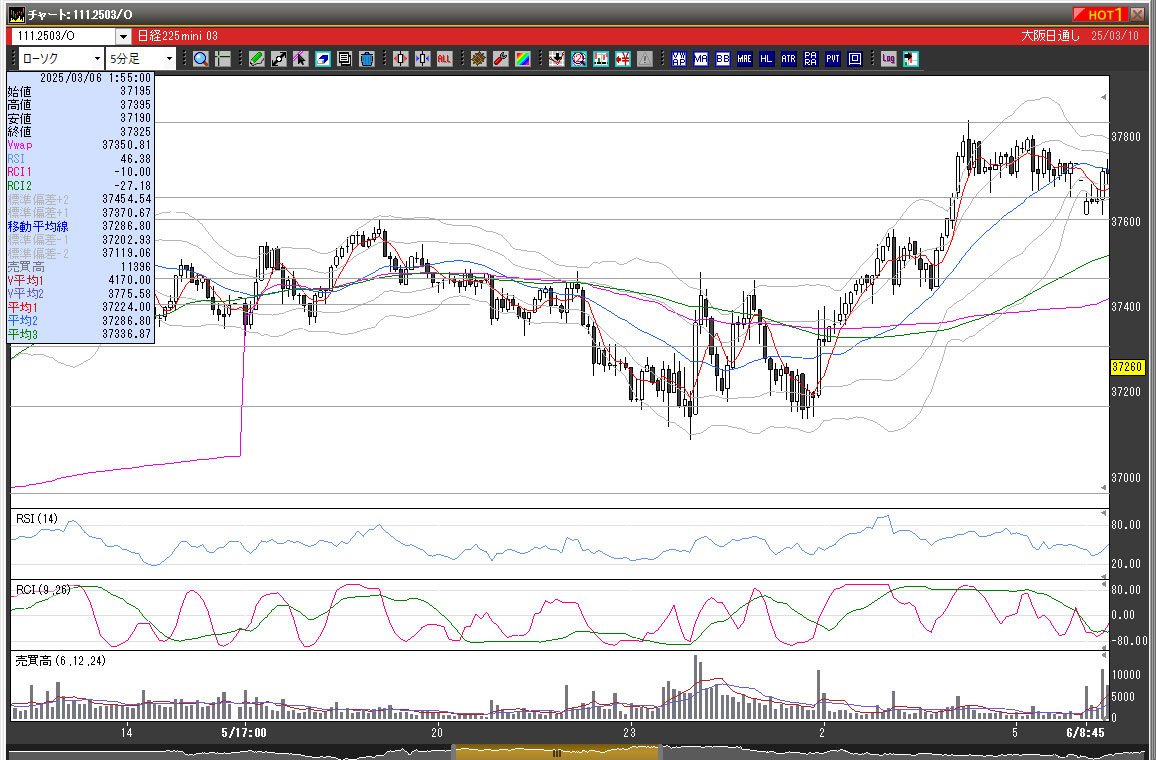Click the blue-arrow candle width shrink icon
This screenshot has width=1156, height=760.
[x=422, y=59]
